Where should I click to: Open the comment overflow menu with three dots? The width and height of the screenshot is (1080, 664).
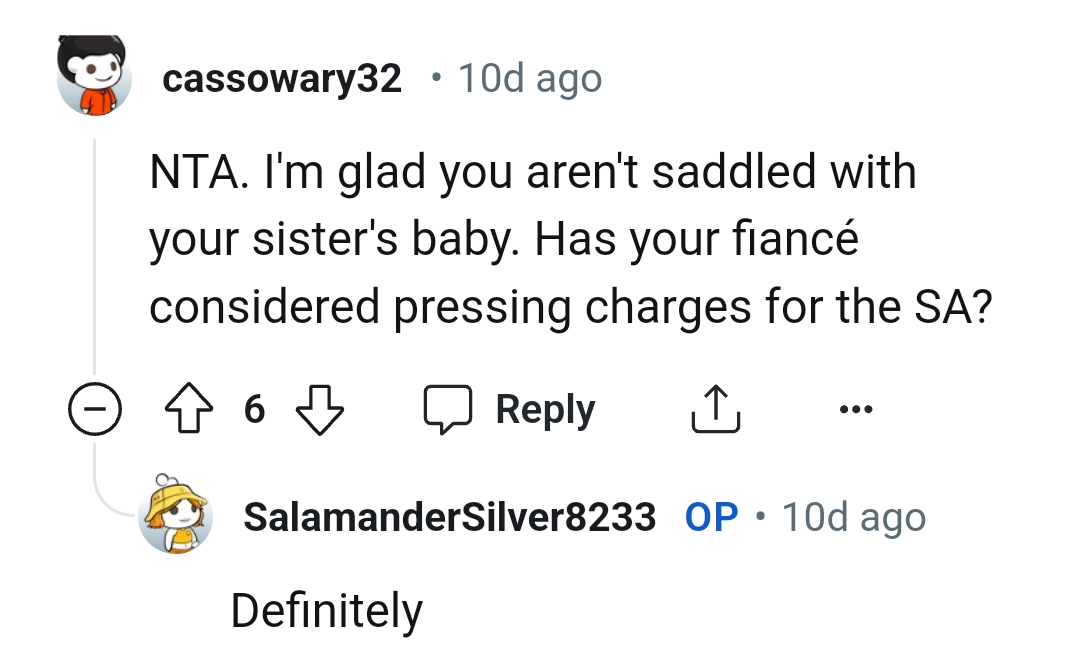coord(856,408)
